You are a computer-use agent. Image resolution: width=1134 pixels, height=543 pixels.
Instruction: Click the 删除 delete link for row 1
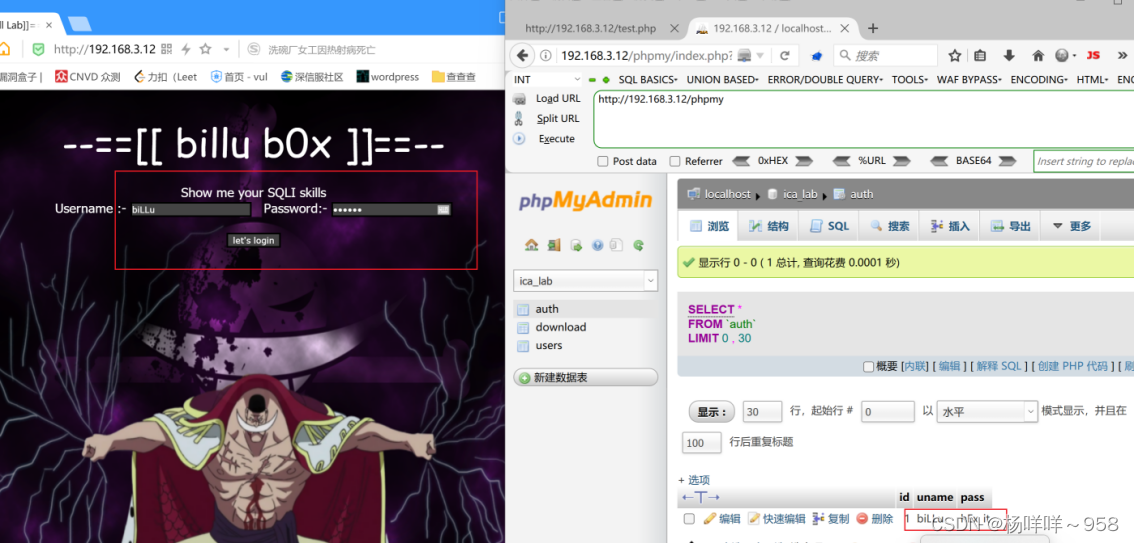click(874, 518)
